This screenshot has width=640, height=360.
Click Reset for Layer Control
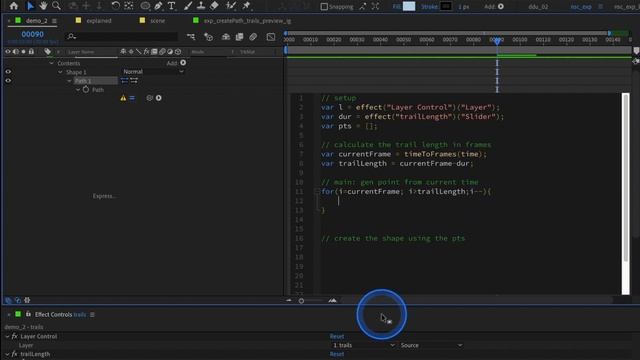click(x=337, y=336)
